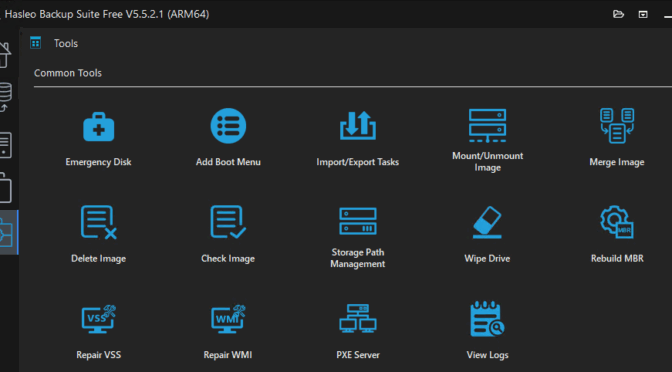The width and height of the screenshot is (672, 372).
Task: Click the Delete Image label
Action: [99, 258]
